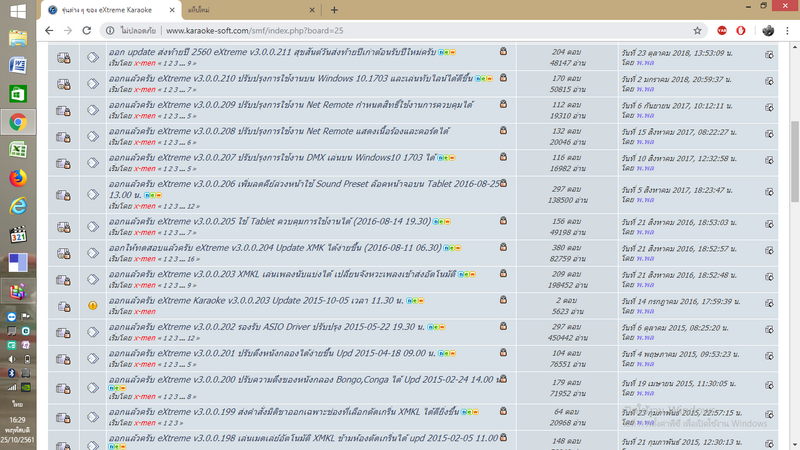Viewport: 800px width, 450px height.
Task: Open topic eXtreme v3.0.0.209 Net Remote
Action: (291, 105)
